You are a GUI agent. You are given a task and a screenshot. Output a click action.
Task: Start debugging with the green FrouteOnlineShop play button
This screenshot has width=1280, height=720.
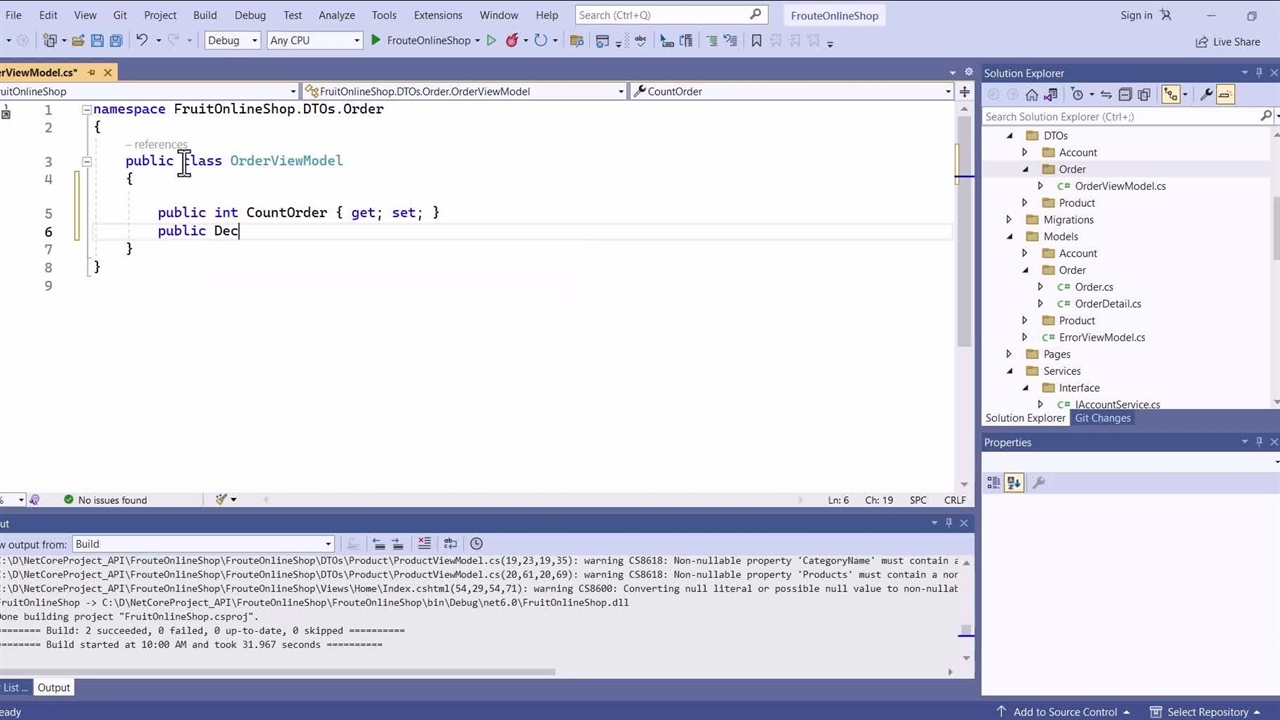click(x=376, y=41)
